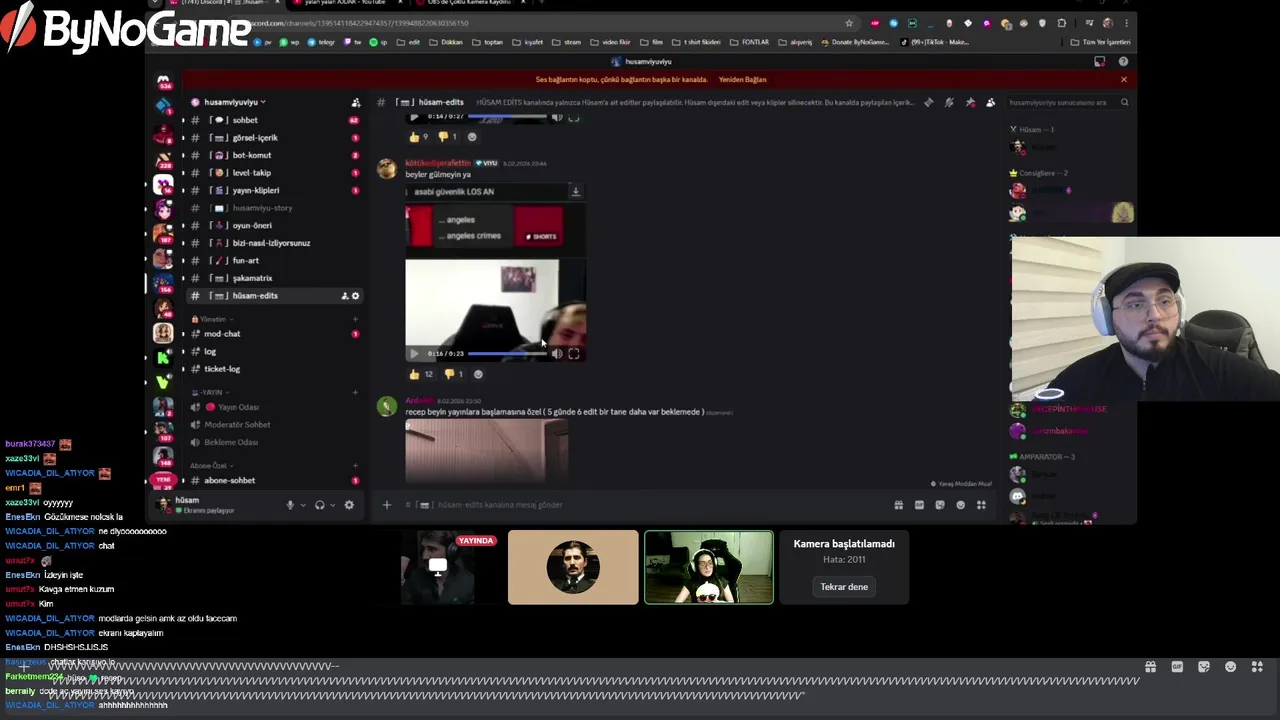Search the husamviyuviyu server field
Screen dimensions: 1280x720
[1068, 102]
